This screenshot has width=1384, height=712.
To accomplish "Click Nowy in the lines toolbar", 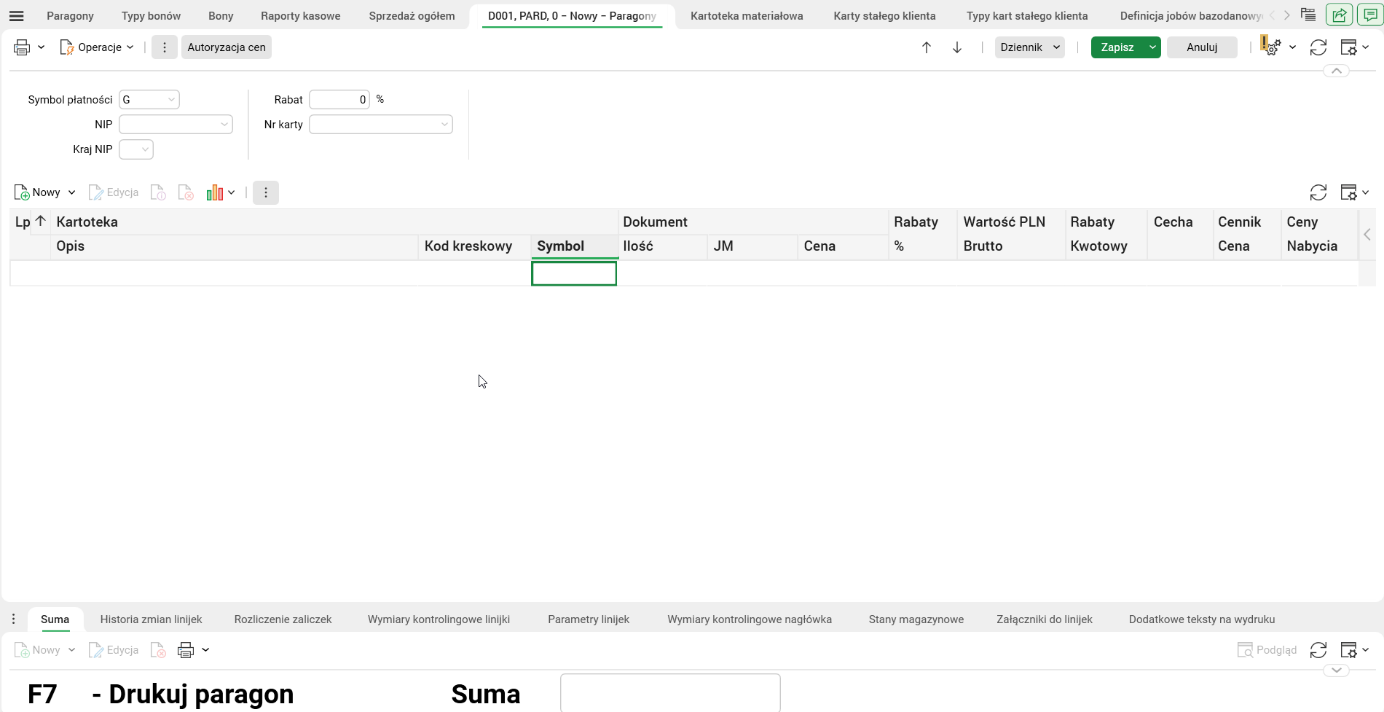I will click(38, 192).
